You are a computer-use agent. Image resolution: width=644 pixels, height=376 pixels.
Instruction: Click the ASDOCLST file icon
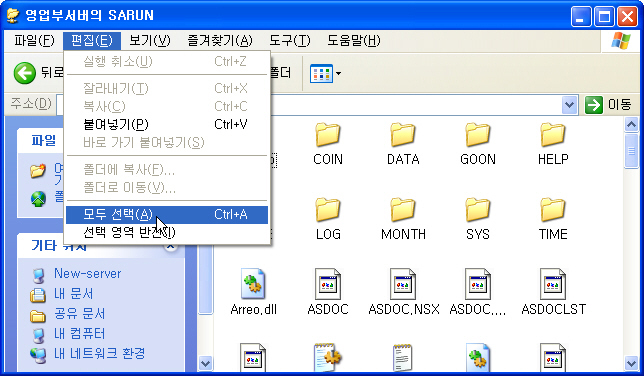point(552,284)
